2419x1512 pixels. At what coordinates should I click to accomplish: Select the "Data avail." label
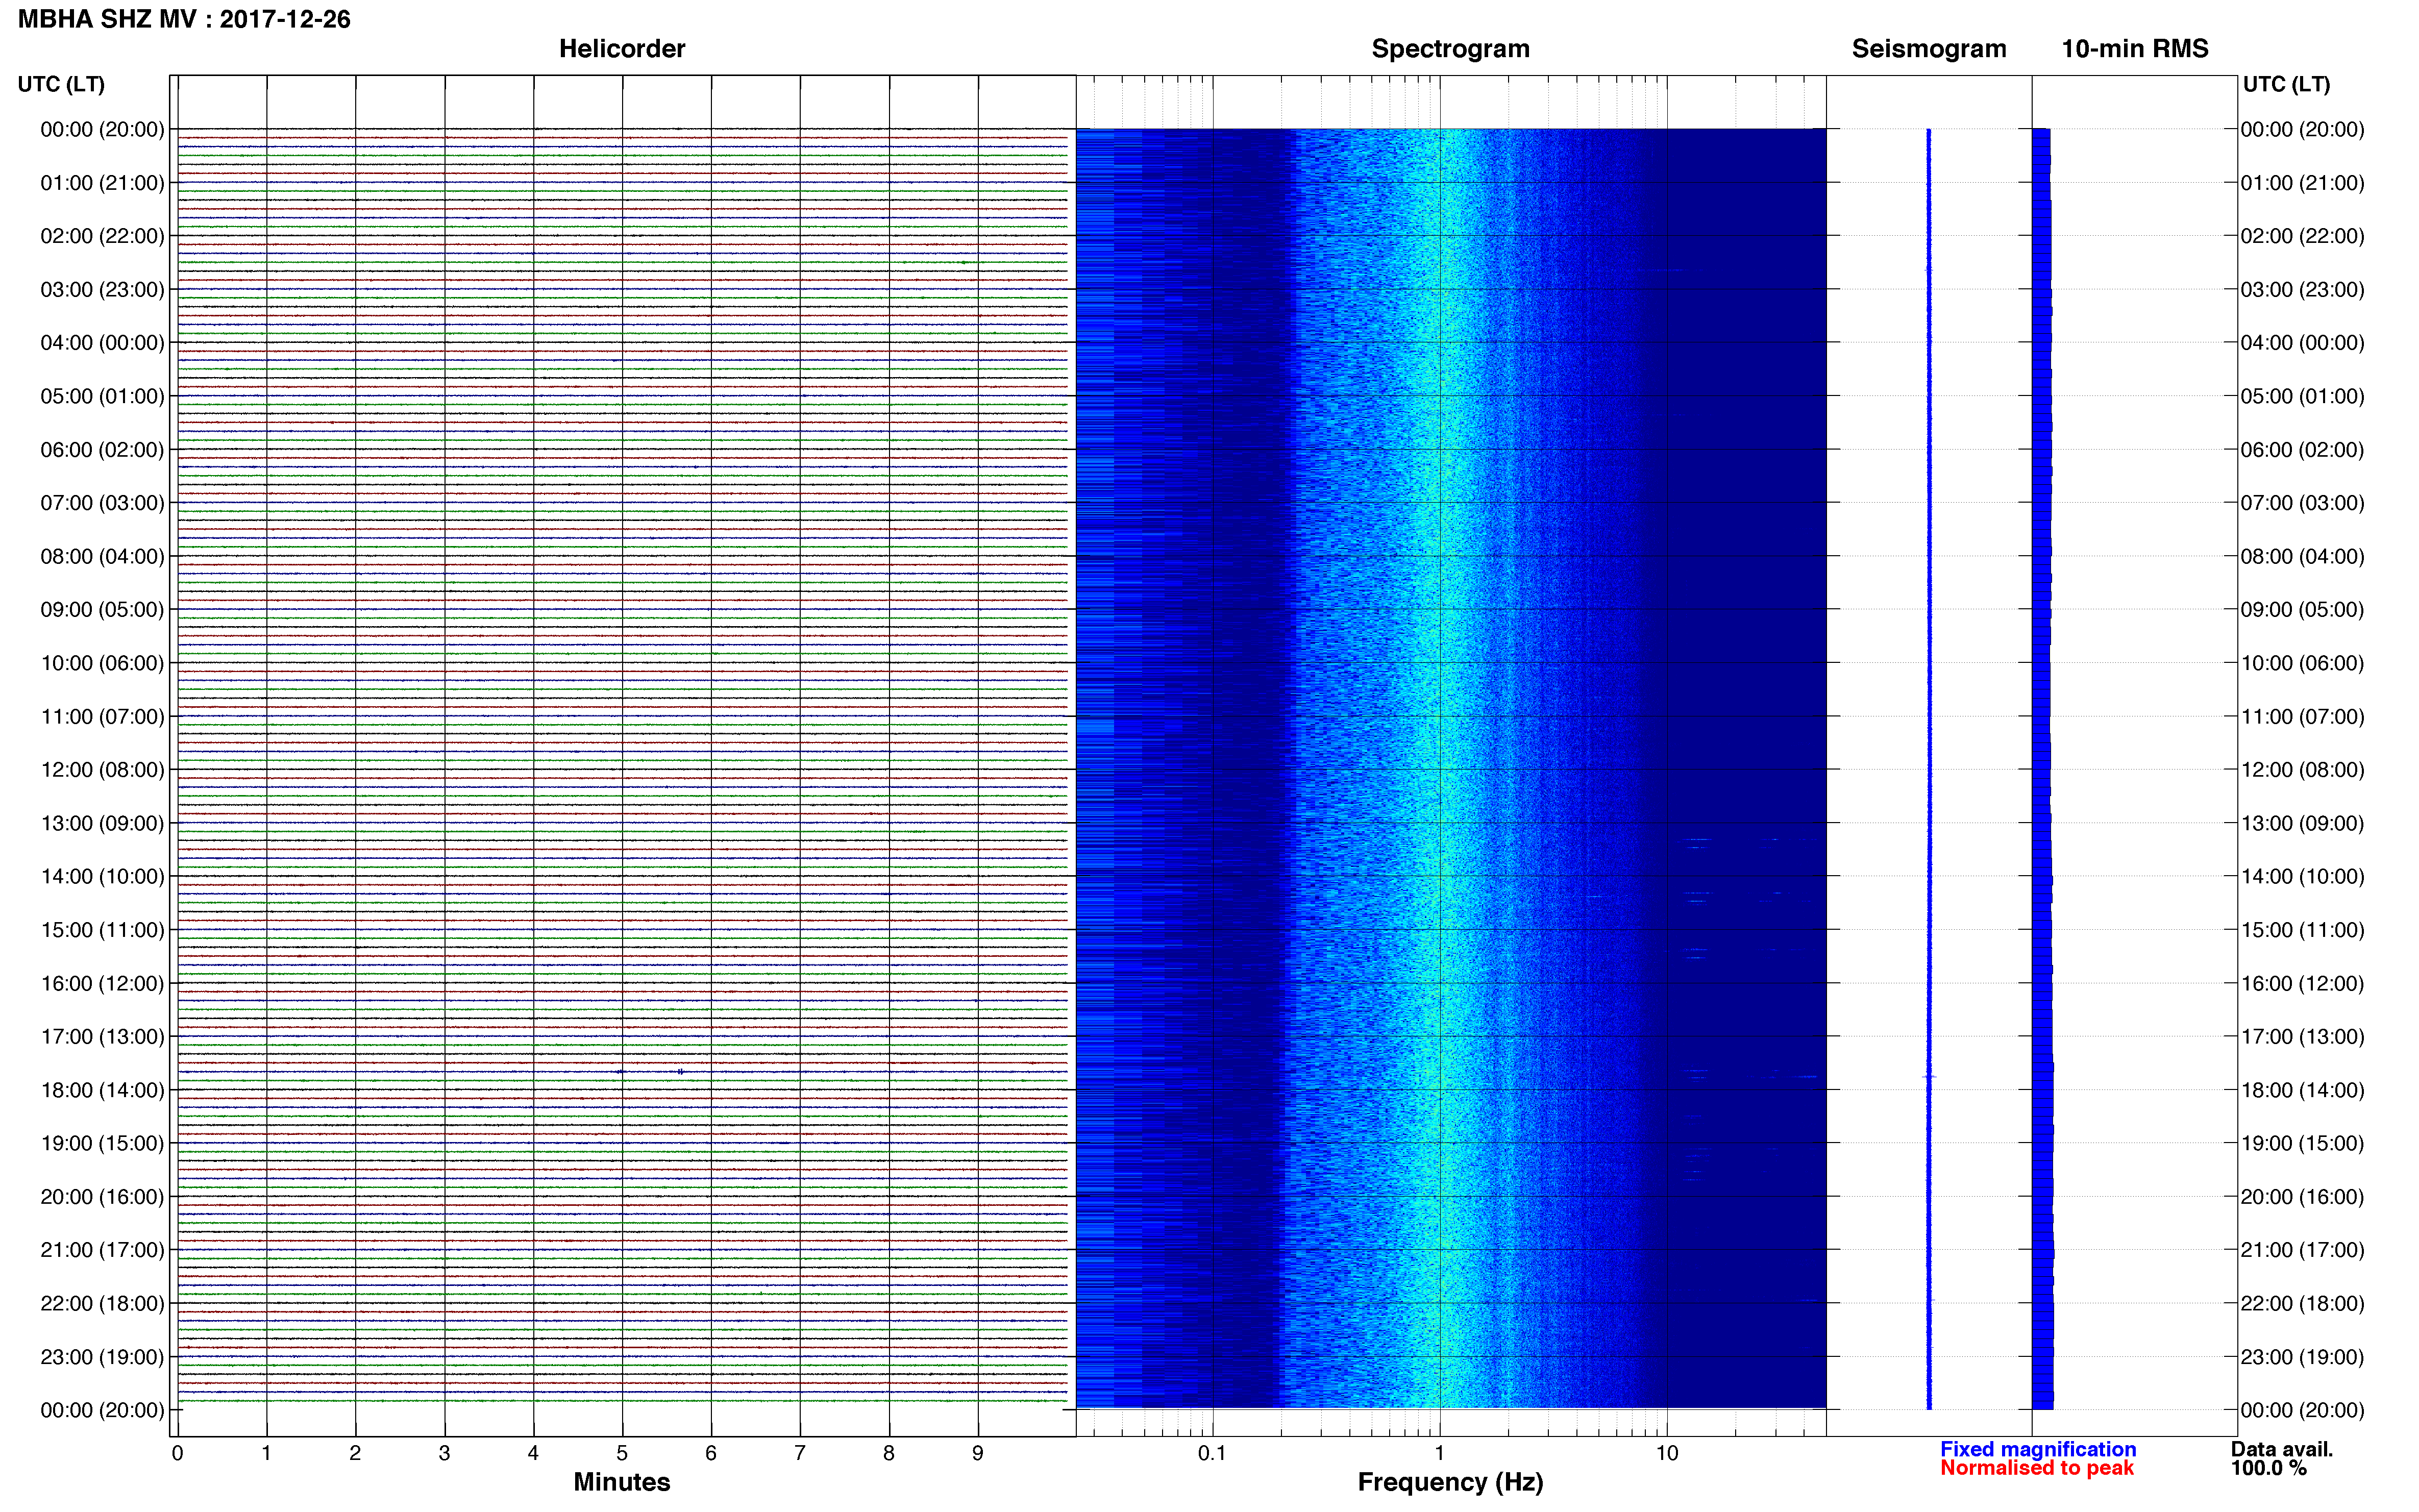(x=2282, y=1449)
